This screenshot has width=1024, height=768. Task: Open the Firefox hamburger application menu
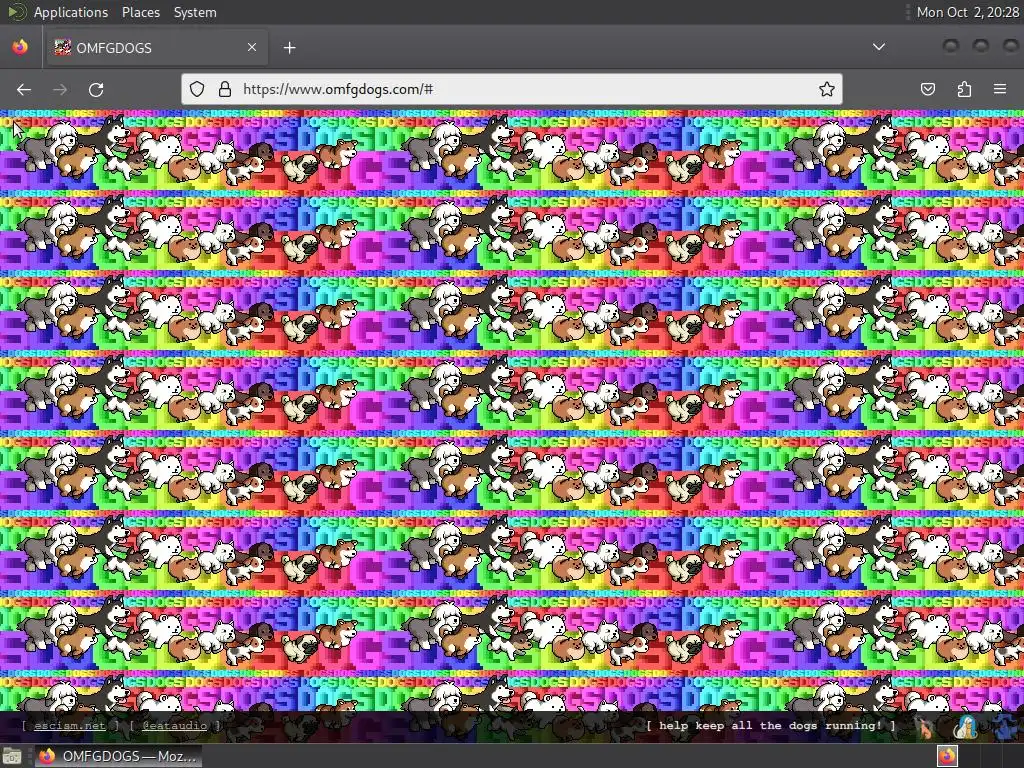click(x=1000, y=89)
